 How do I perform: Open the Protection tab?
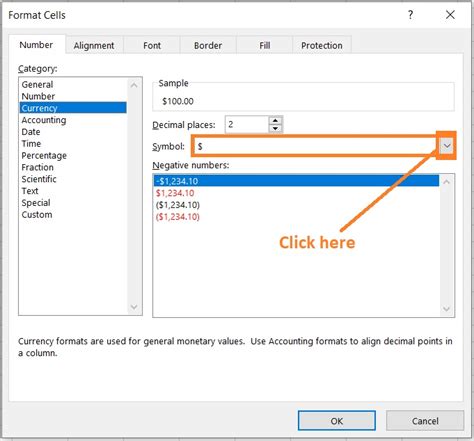(x=322, y=45)
